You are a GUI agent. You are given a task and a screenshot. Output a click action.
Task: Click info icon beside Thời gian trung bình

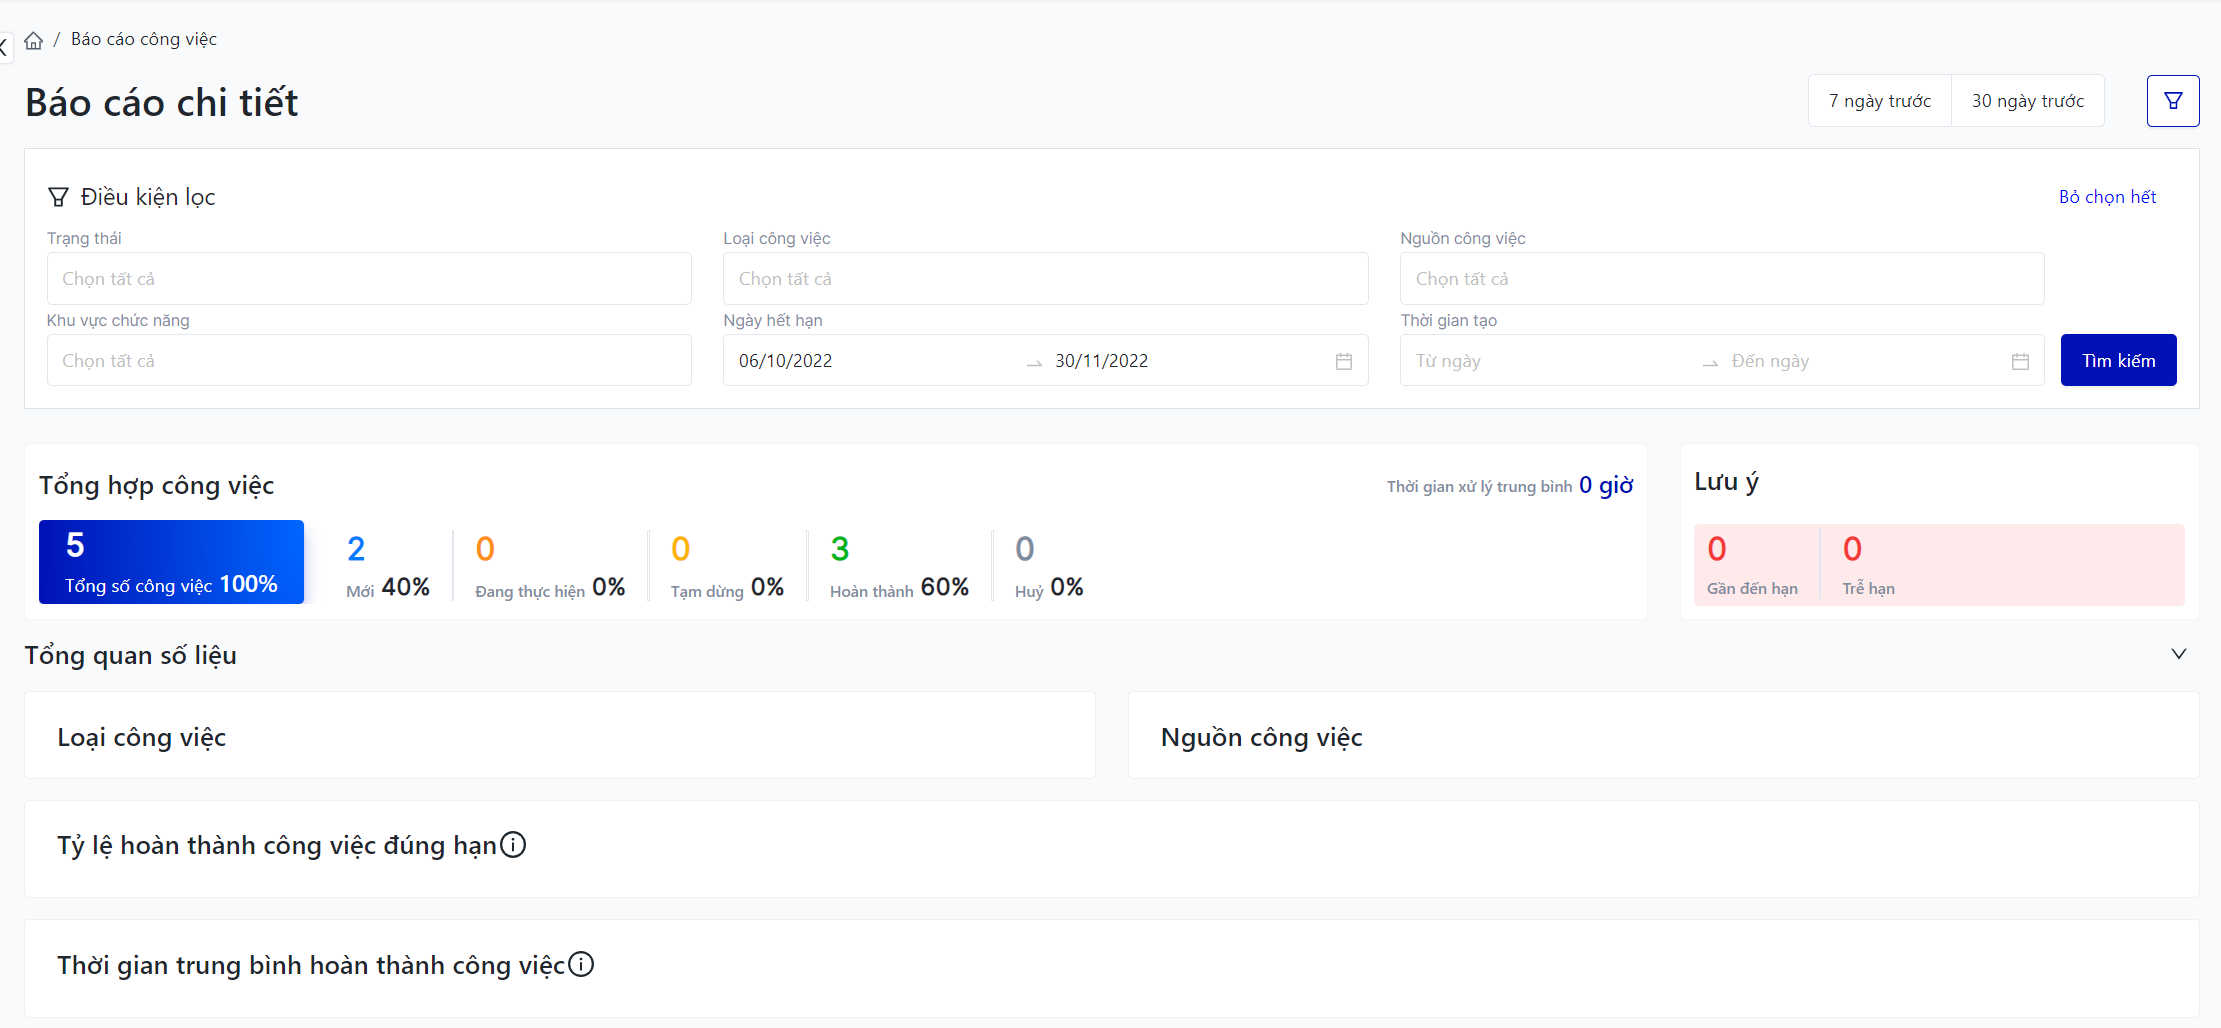point(581,964)
